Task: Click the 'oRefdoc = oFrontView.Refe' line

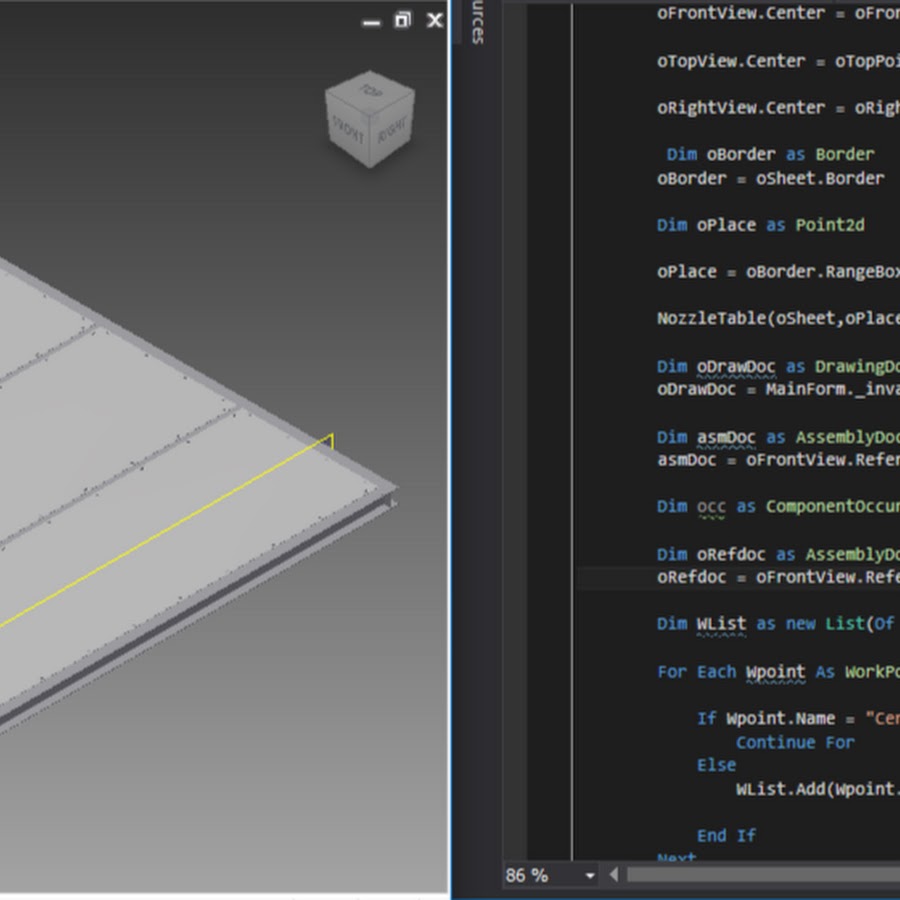Action: [778, 577]
